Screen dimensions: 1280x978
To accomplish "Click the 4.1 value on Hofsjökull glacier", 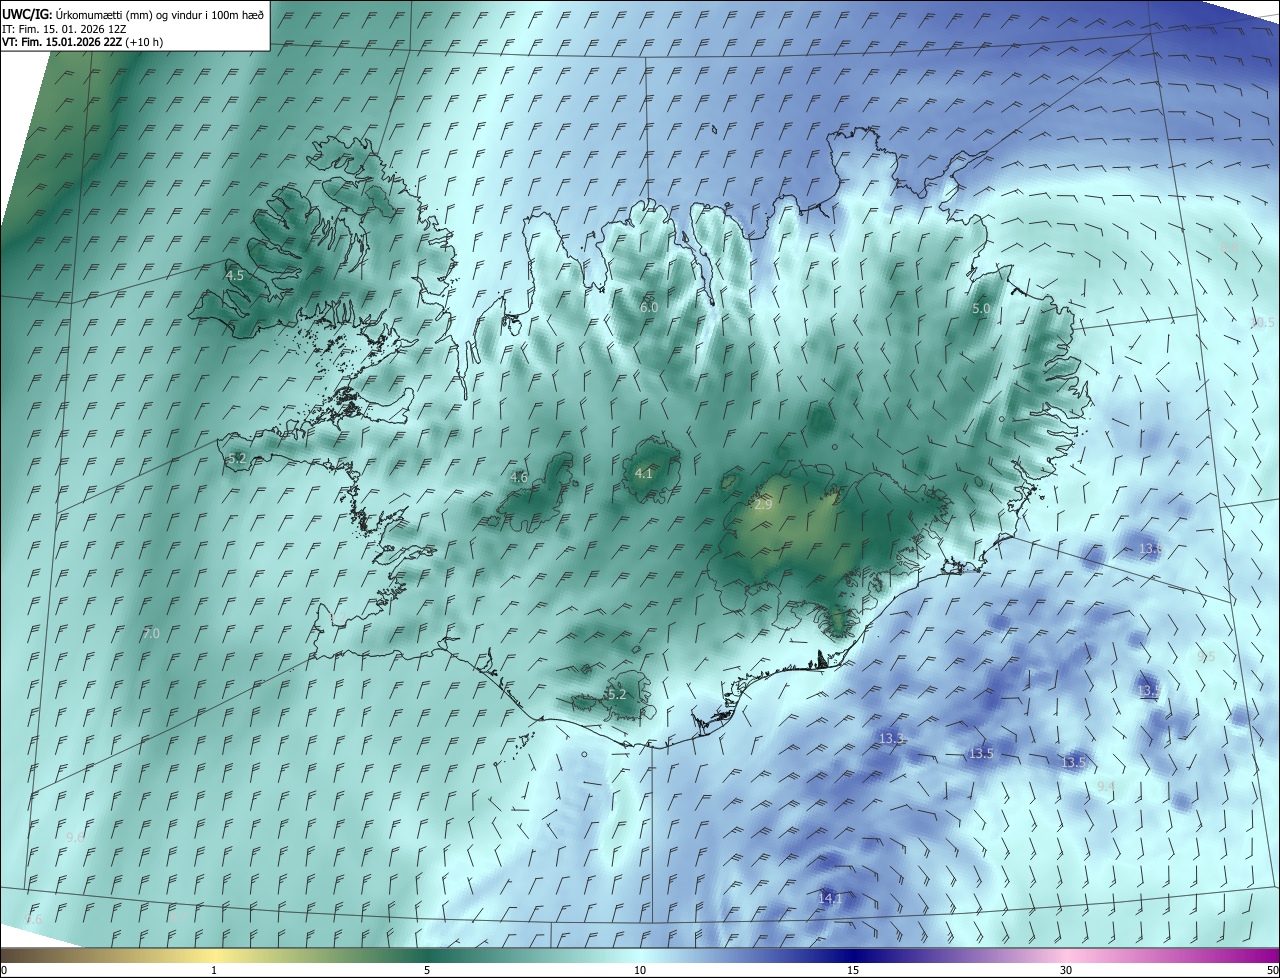I will coord(644,473).
